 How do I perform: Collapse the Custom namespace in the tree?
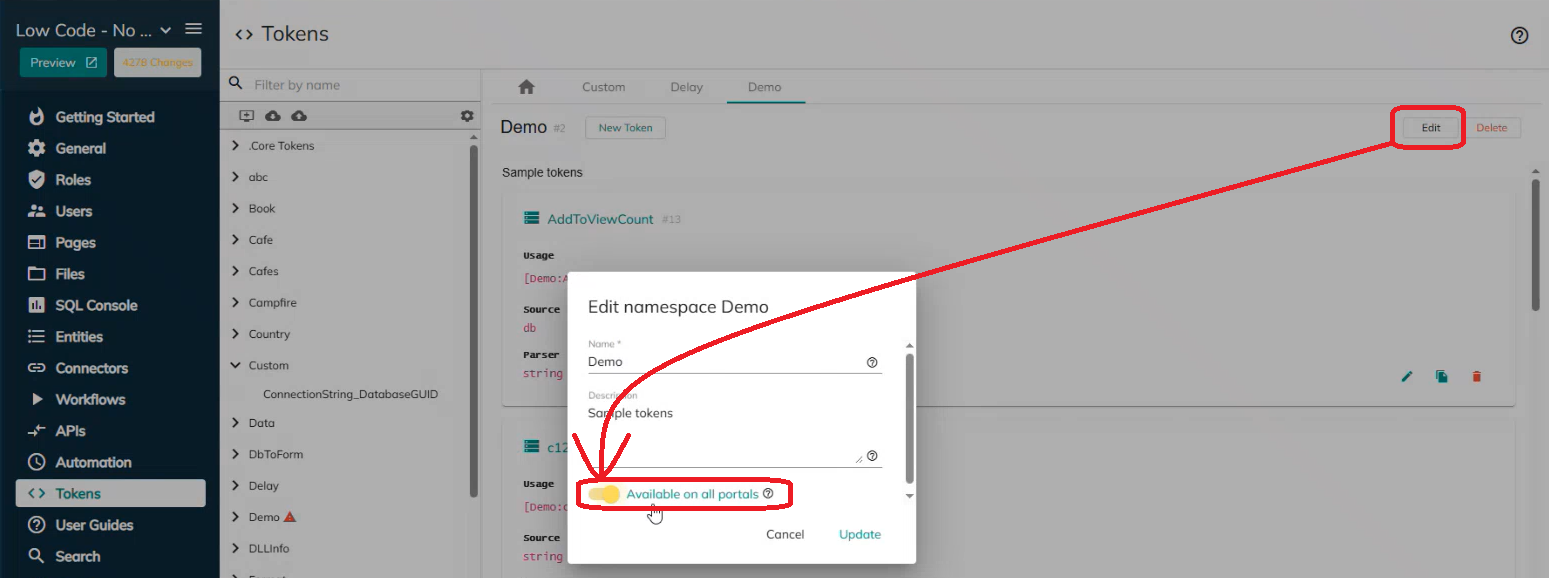point(236,366)
